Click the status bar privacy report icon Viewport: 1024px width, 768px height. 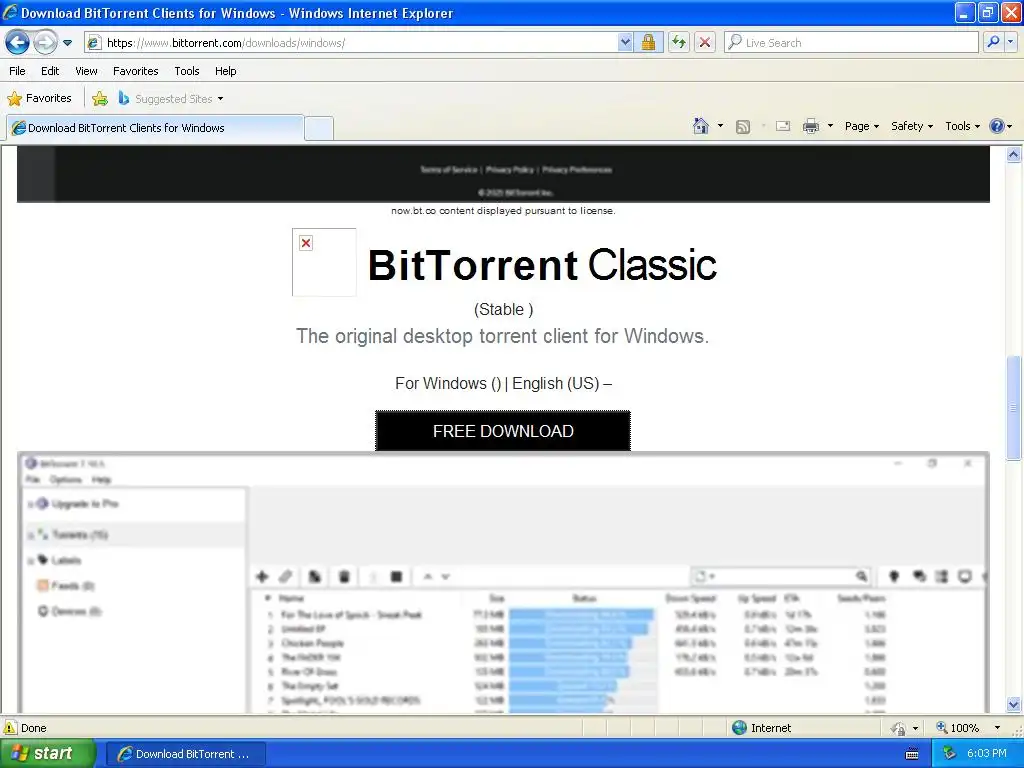[x=899, y=728]
